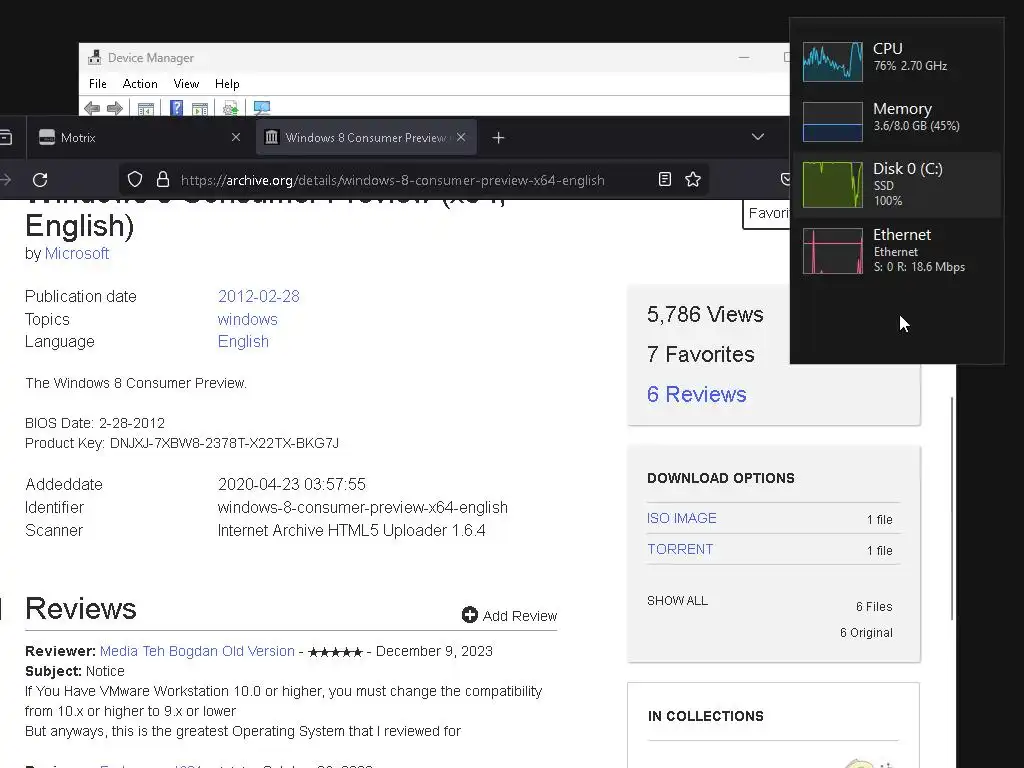
Task: Click the IN COLLECTIONS heading
Action: click(x=705, y=716)
